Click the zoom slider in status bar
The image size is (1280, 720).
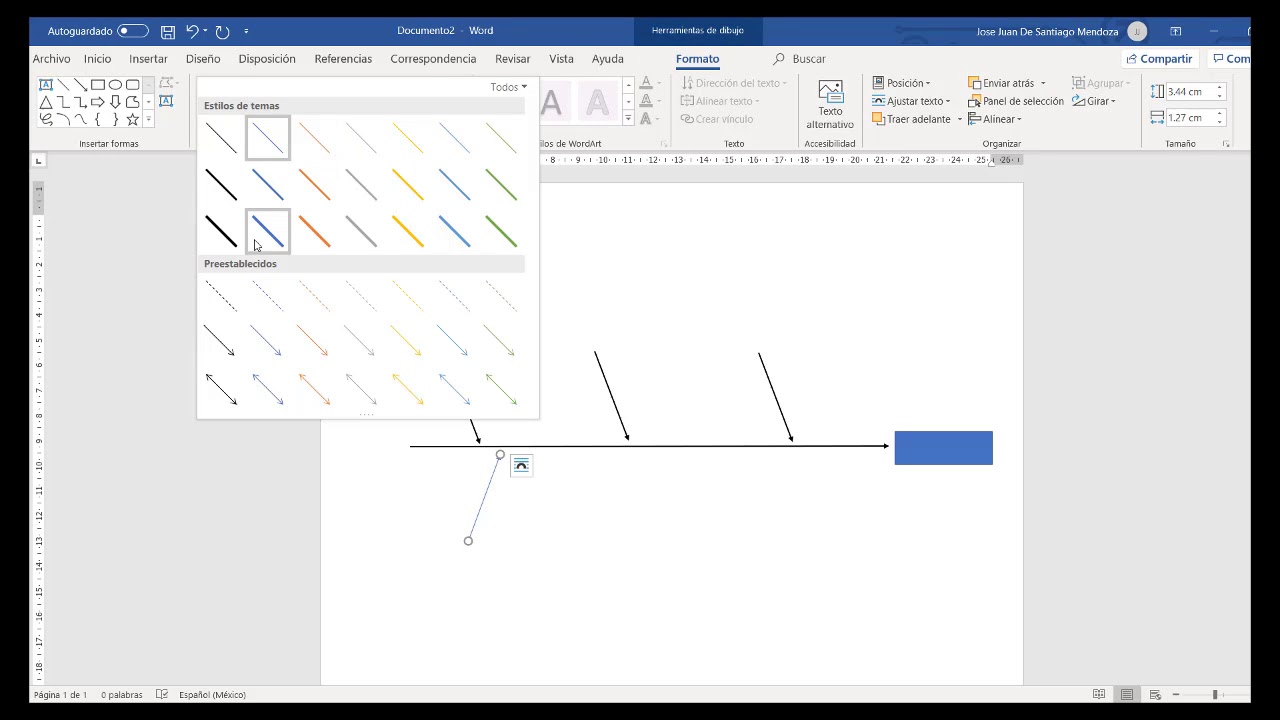coord(1215,694)
